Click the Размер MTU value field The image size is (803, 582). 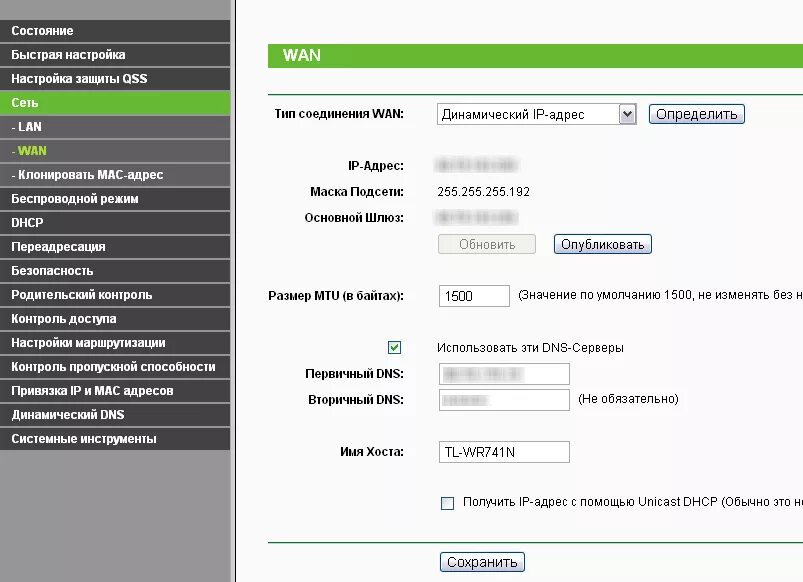pyautogui.click(x=474, y=295)
